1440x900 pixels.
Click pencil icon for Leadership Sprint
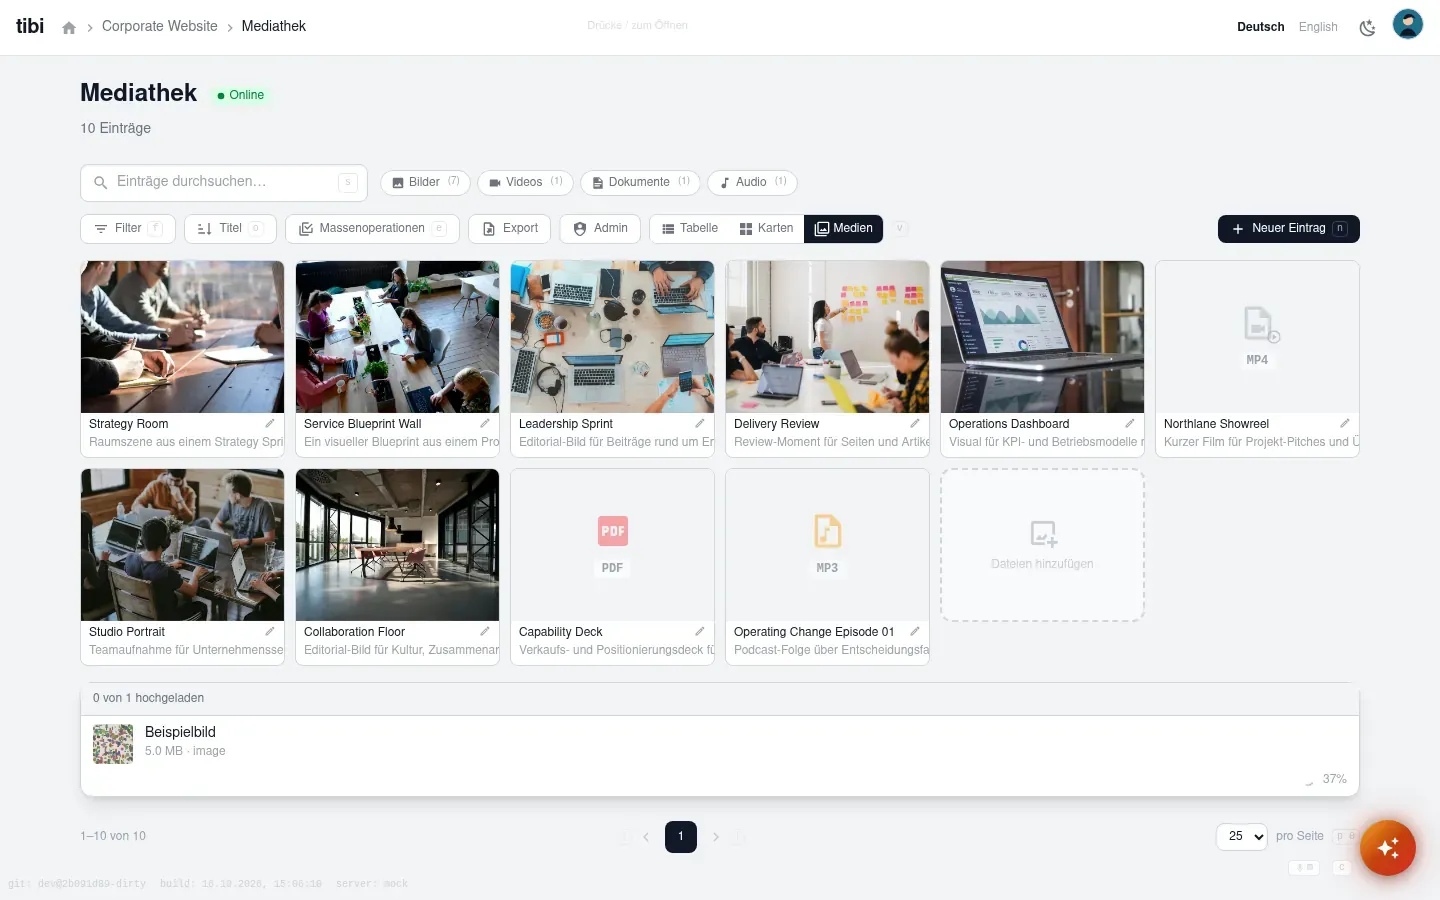coord(700,424)
